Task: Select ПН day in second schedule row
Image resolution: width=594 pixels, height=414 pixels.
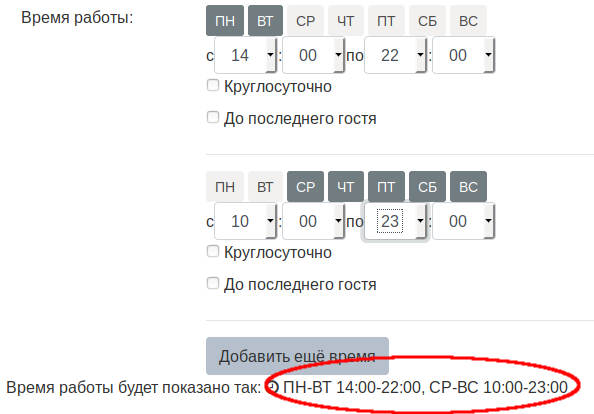Action: tap(225, 187)
